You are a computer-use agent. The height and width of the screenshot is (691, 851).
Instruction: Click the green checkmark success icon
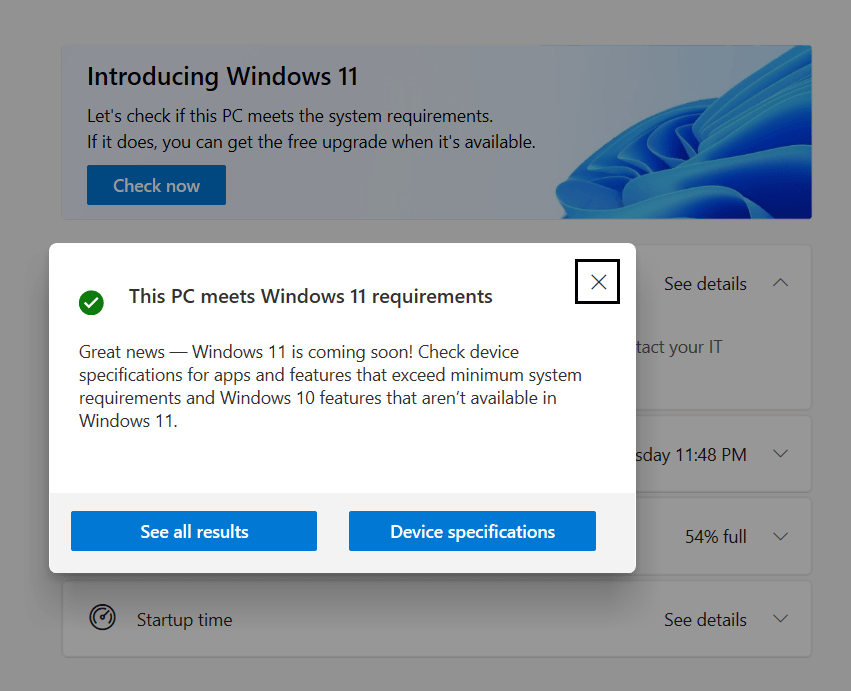click(x=91, y=303)
